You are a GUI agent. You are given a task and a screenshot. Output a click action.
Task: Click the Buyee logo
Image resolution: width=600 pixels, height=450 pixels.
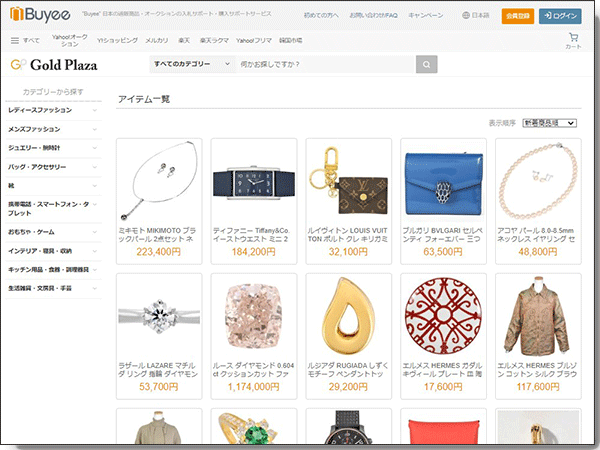pyautogui.click(x=40, y=15)
